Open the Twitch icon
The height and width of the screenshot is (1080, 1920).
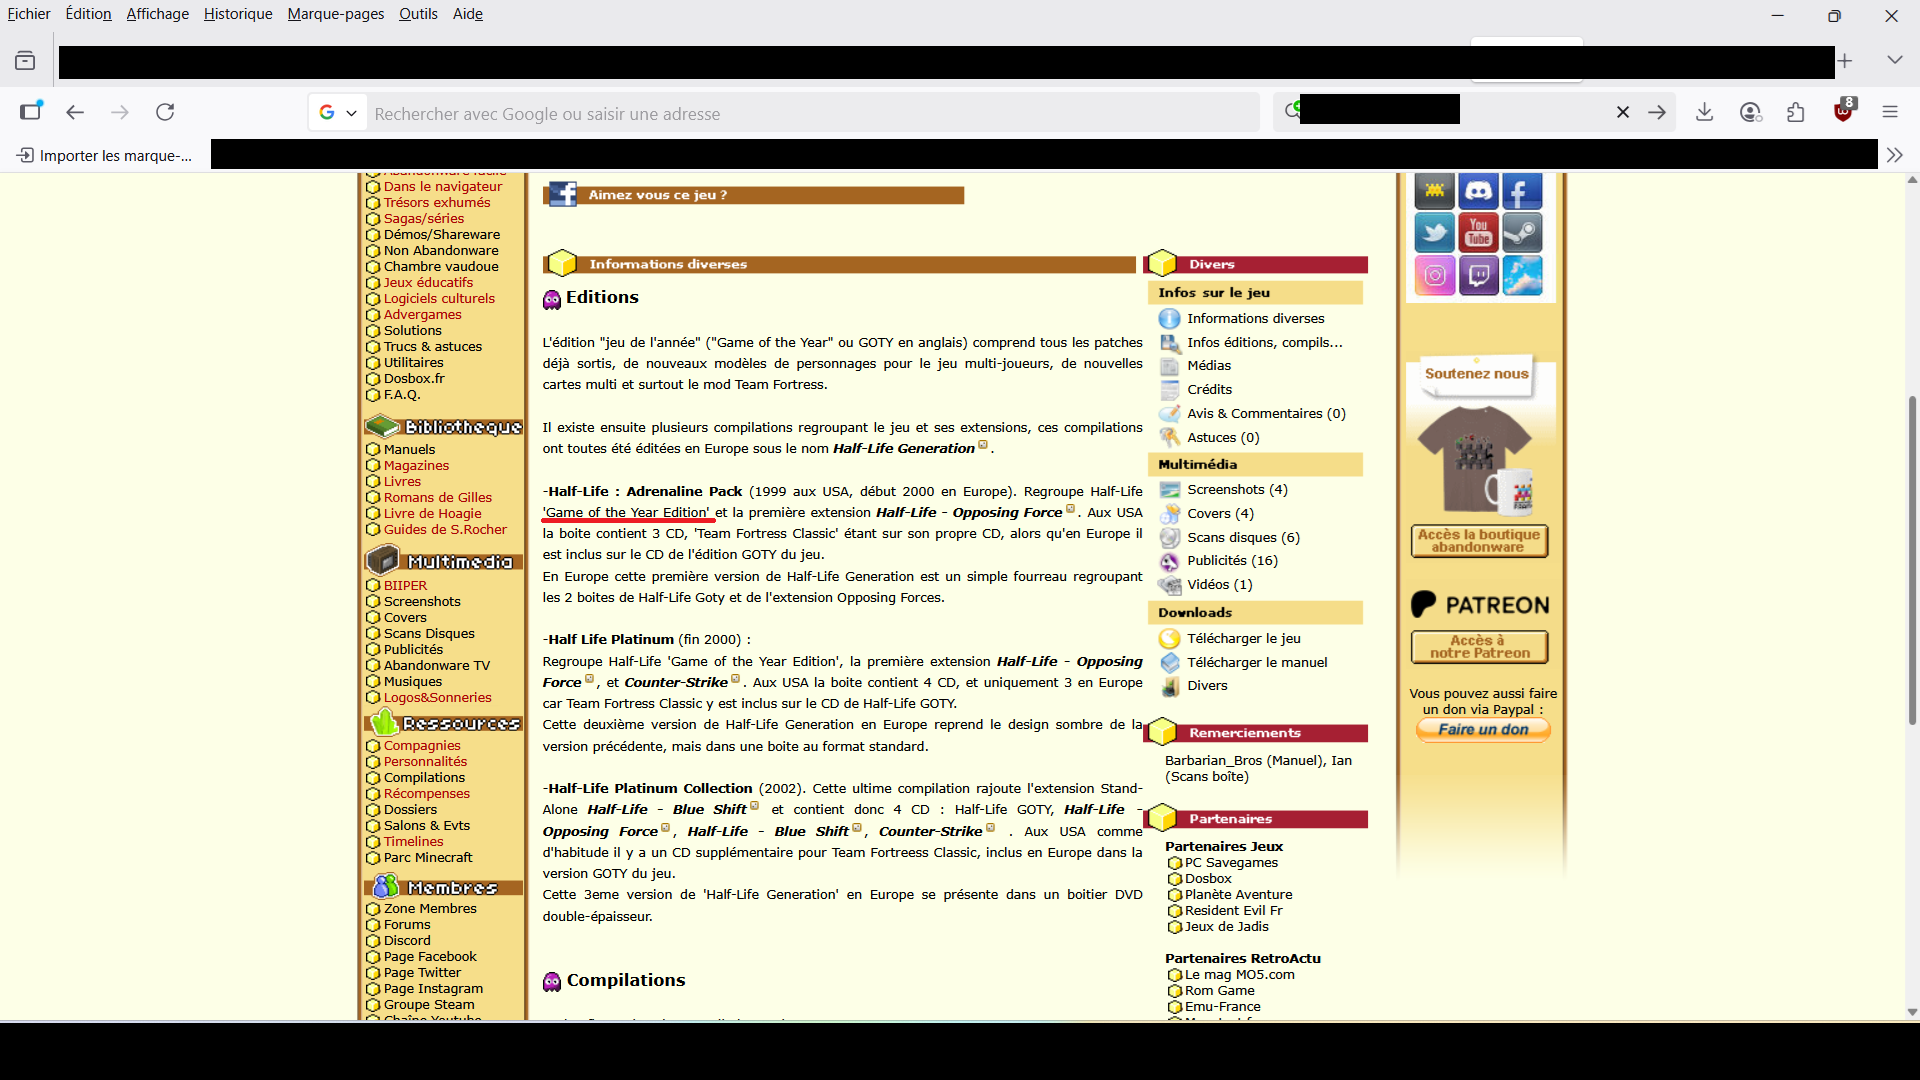coord(1478,275)
